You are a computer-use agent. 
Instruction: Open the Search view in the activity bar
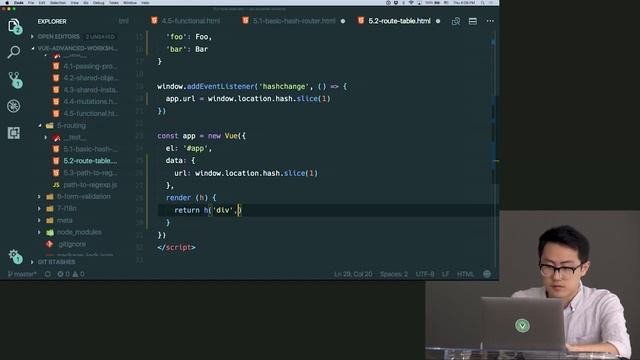click(13, 52)
